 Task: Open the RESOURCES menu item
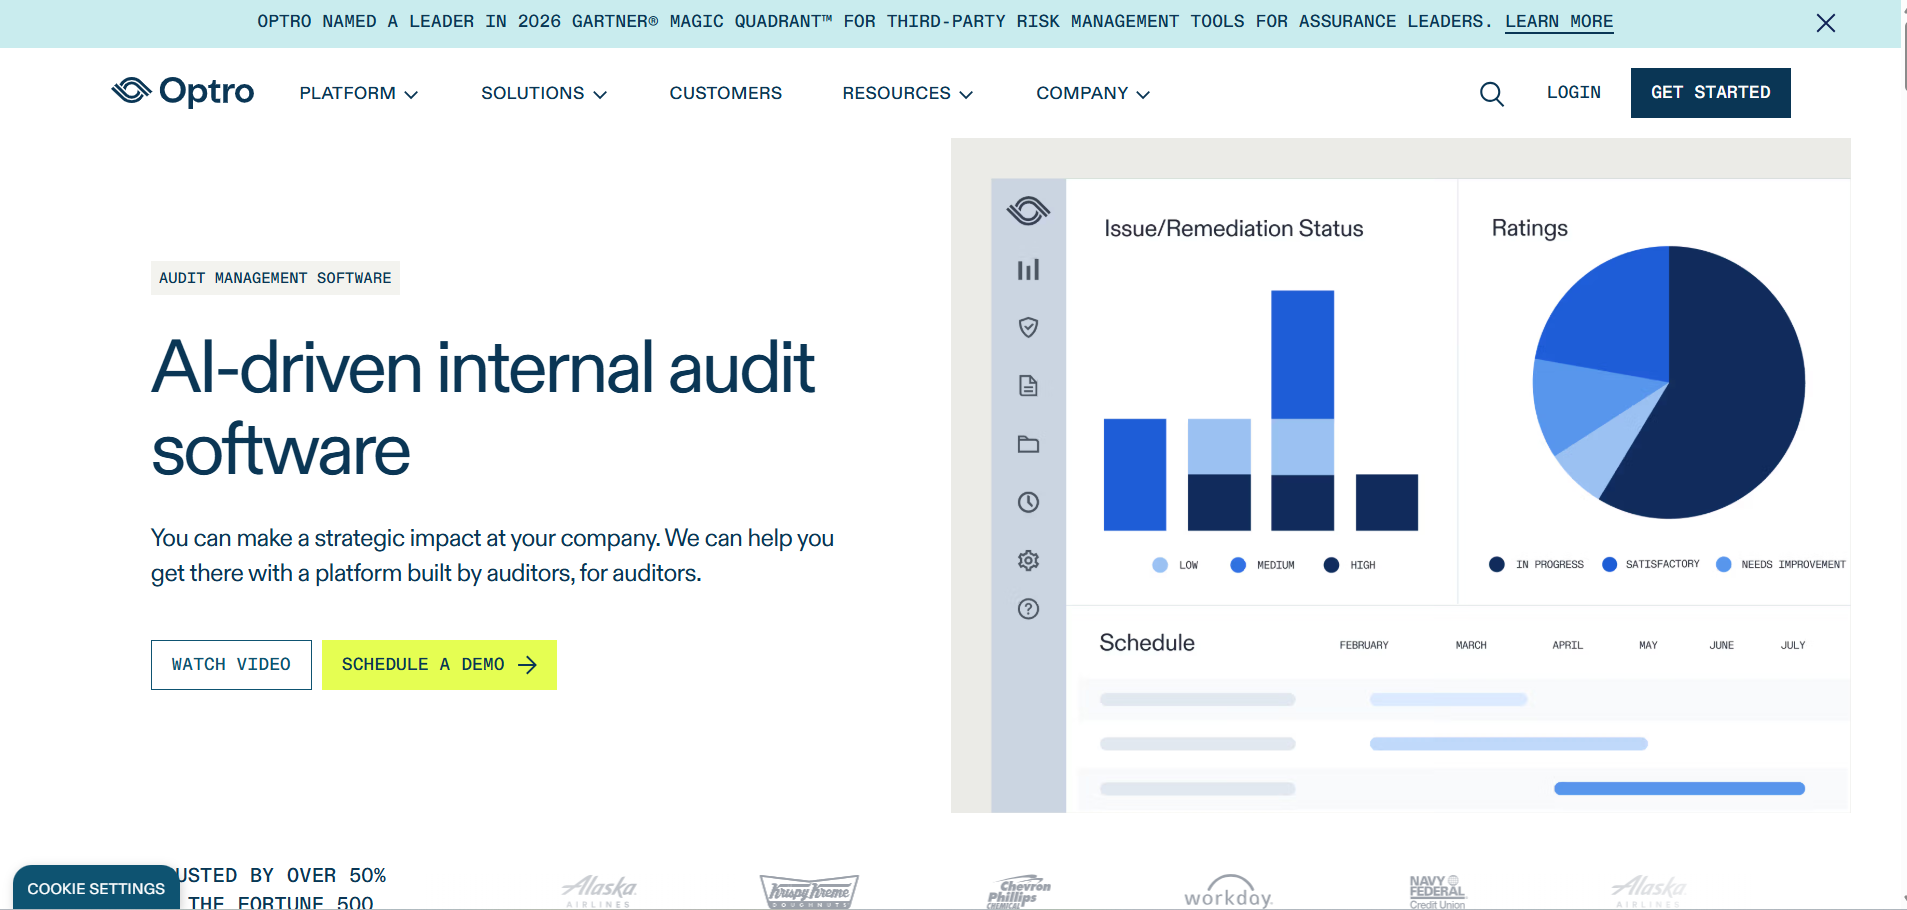(906, 93)
